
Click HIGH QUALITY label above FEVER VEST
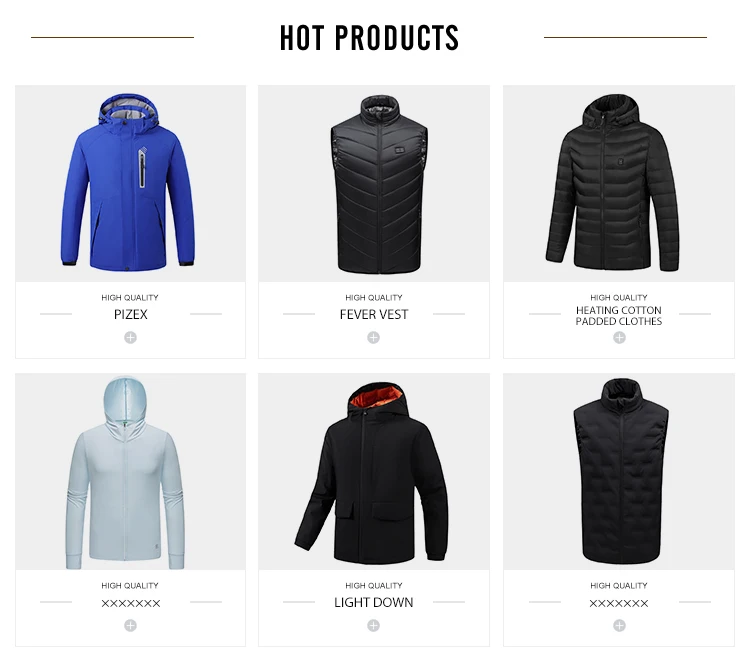point(374,297)
